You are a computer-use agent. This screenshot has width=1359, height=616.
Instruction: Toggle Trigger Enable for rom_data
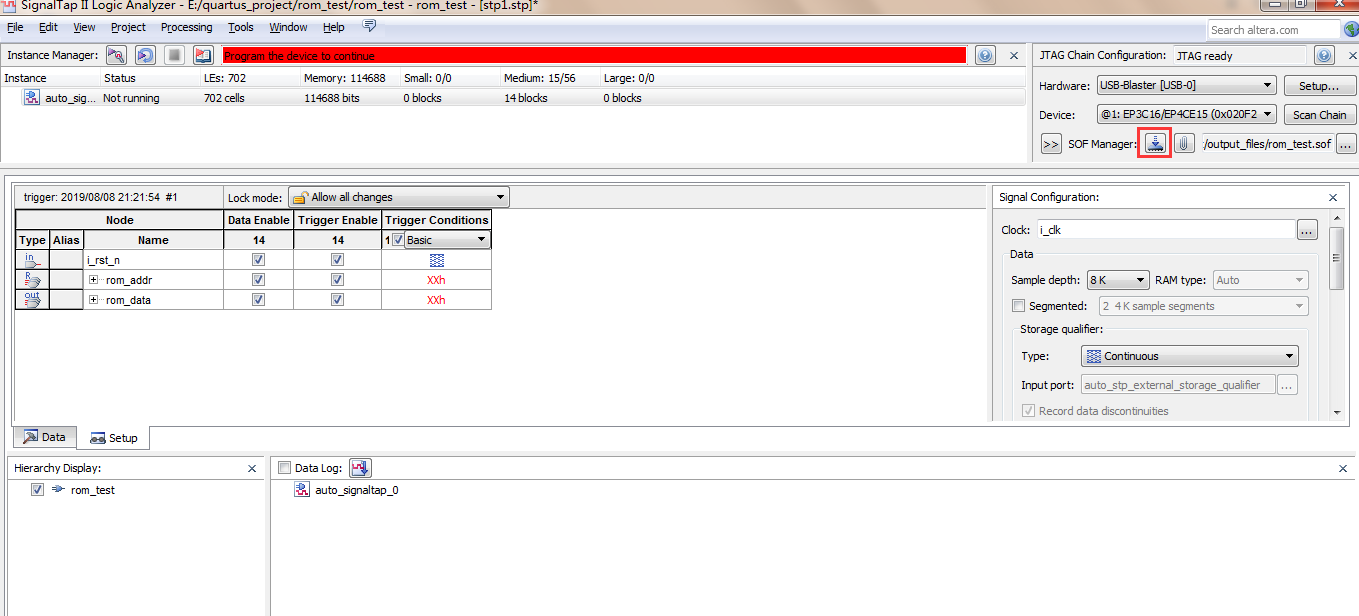337,300
